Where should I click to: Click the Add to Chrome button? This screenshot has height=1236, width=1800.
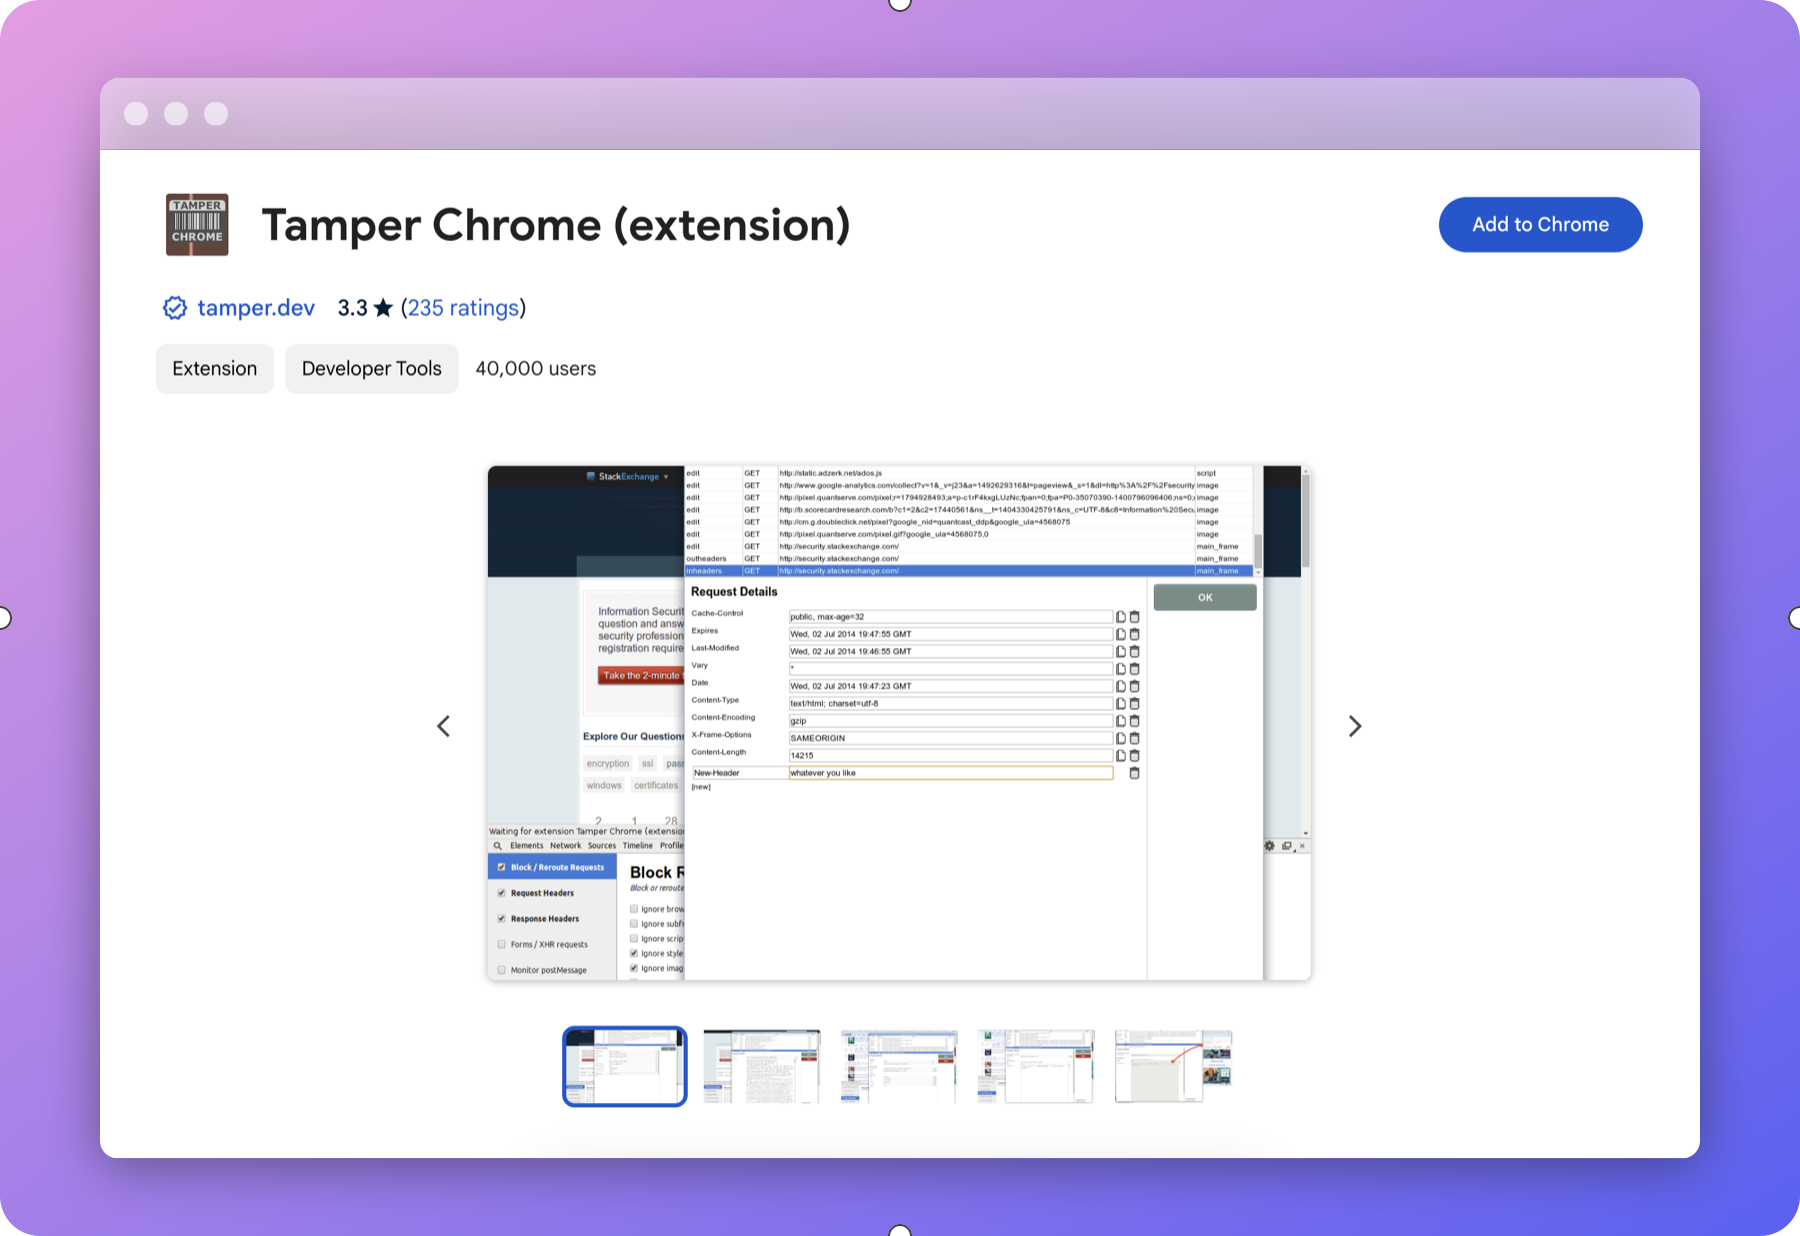(1540, 224)
